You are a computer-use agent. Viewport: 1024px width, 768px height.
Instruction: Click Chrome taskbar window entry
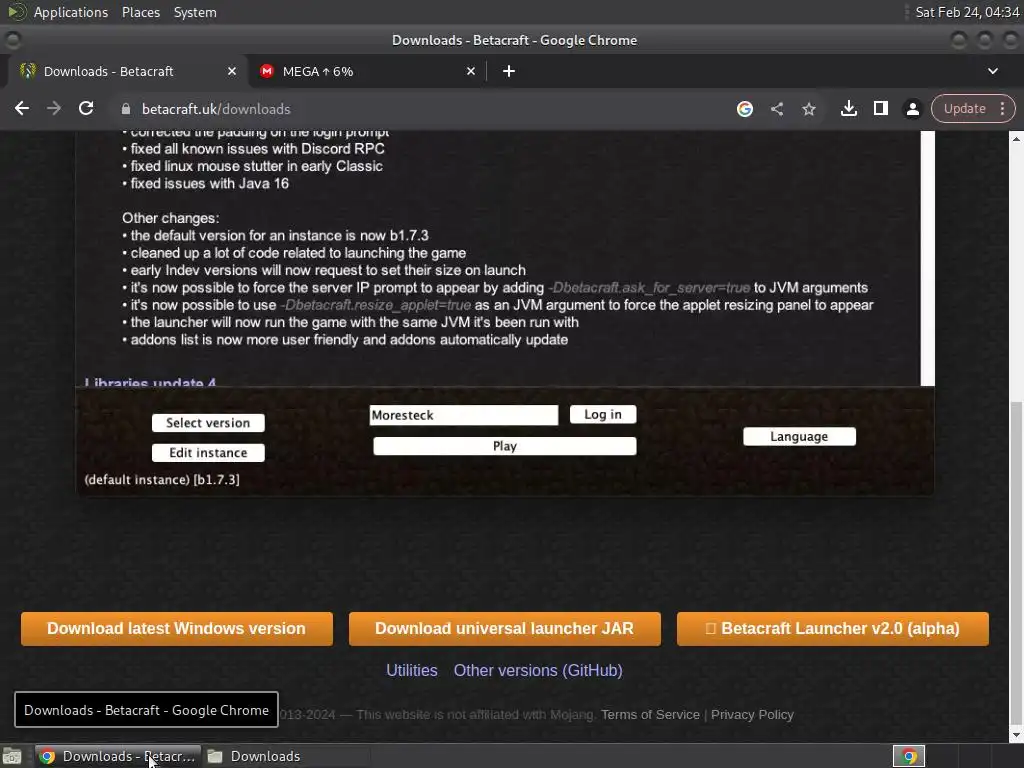pos(118,756)
